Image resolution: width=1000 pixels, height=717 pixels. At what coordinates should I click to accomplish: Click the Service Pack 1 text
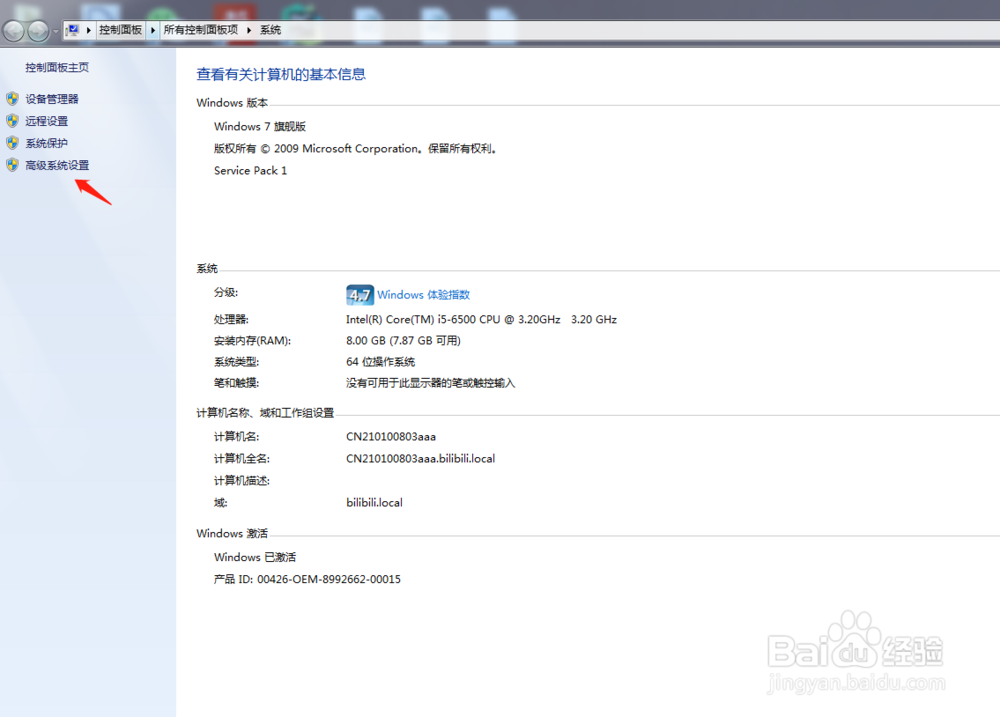[250, 170]
